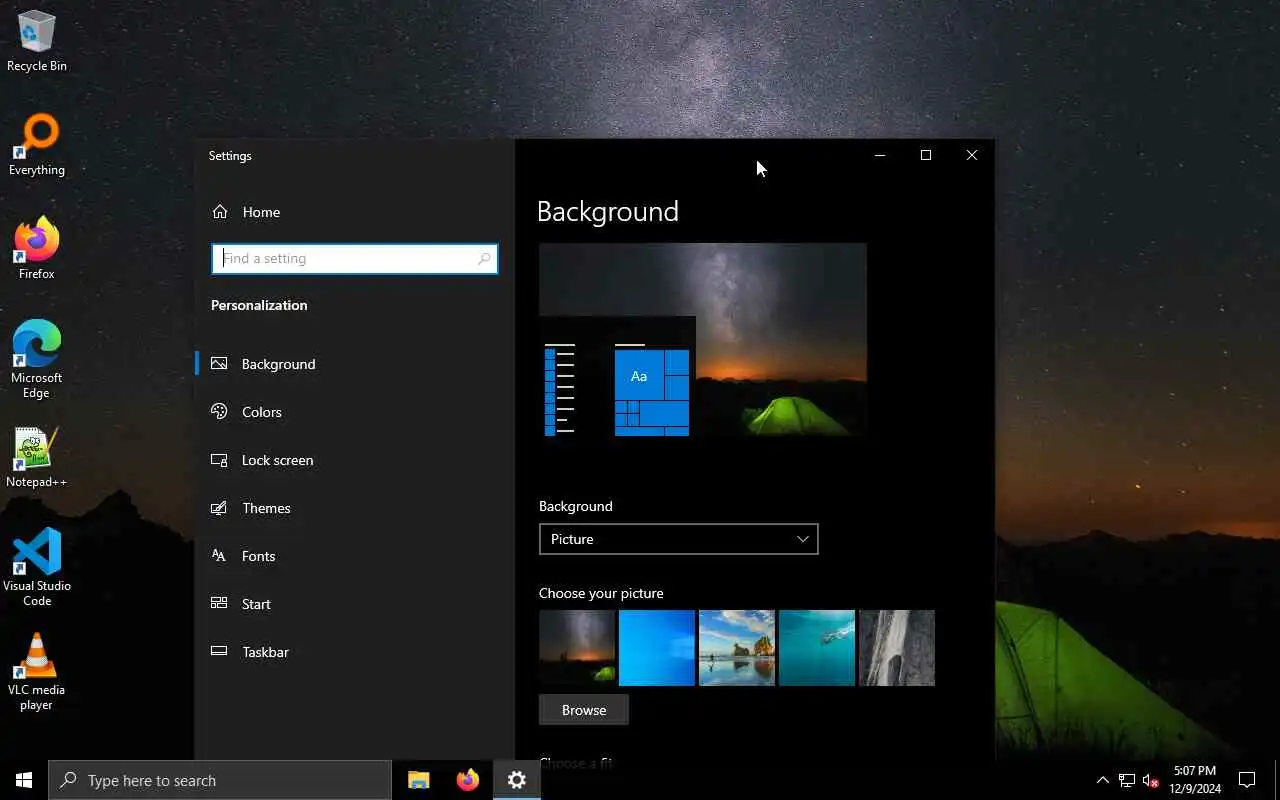This screenshot has width=1280, height=800.
Task: Choose the beach rock formation picture thumbnail
Action: click(x=737, y=648)
